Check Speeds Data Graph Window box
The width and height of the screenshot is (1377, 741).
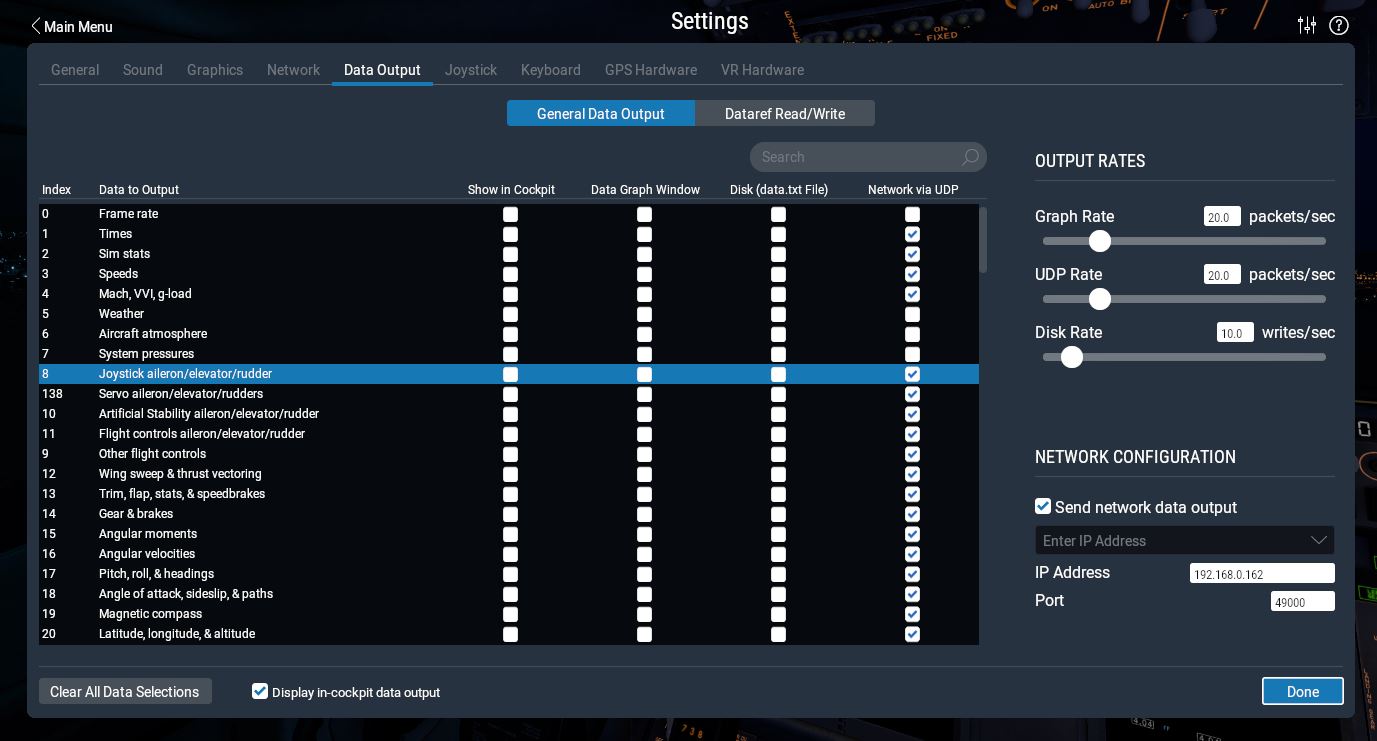[x=644, y=274]
